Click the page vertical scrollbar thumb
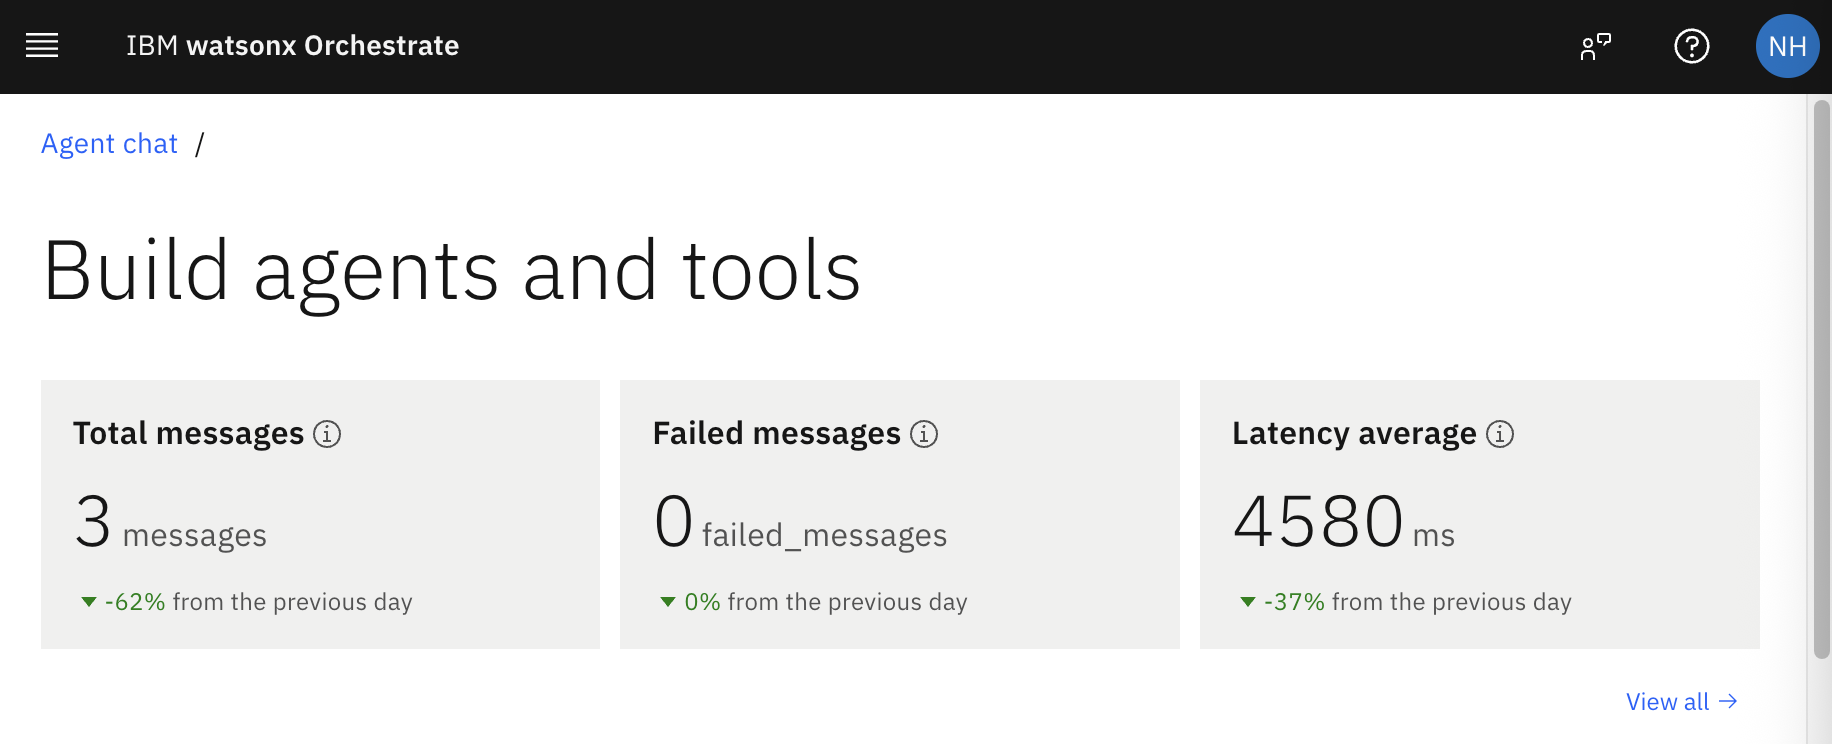This screenshot has height=744, width=1832. coord(1822,379)
